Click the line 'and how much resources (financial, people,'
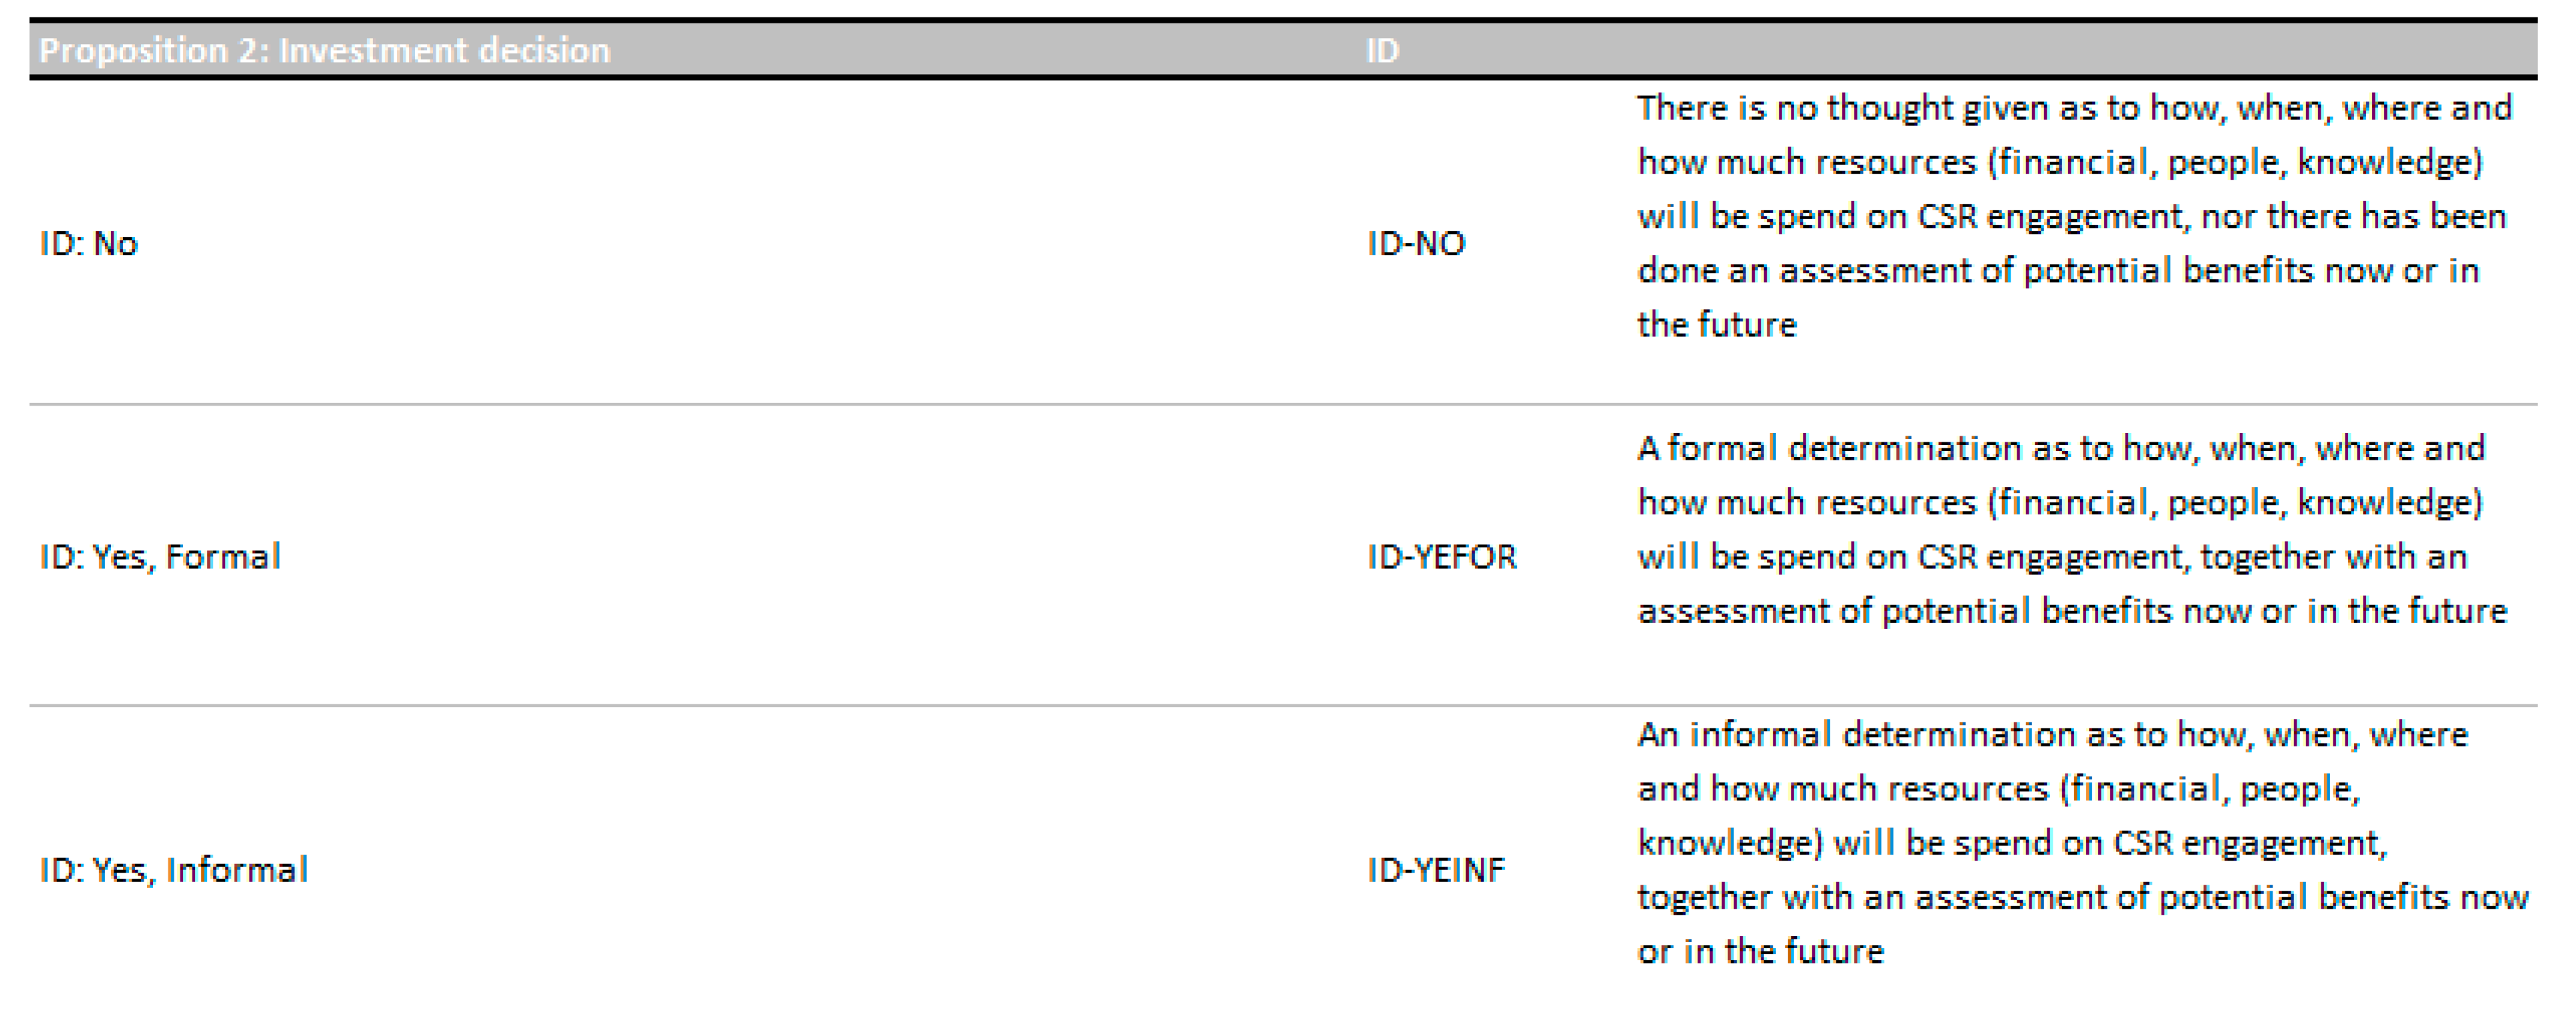This screenshot has width=2576, height=1009. pos(1998,788)
